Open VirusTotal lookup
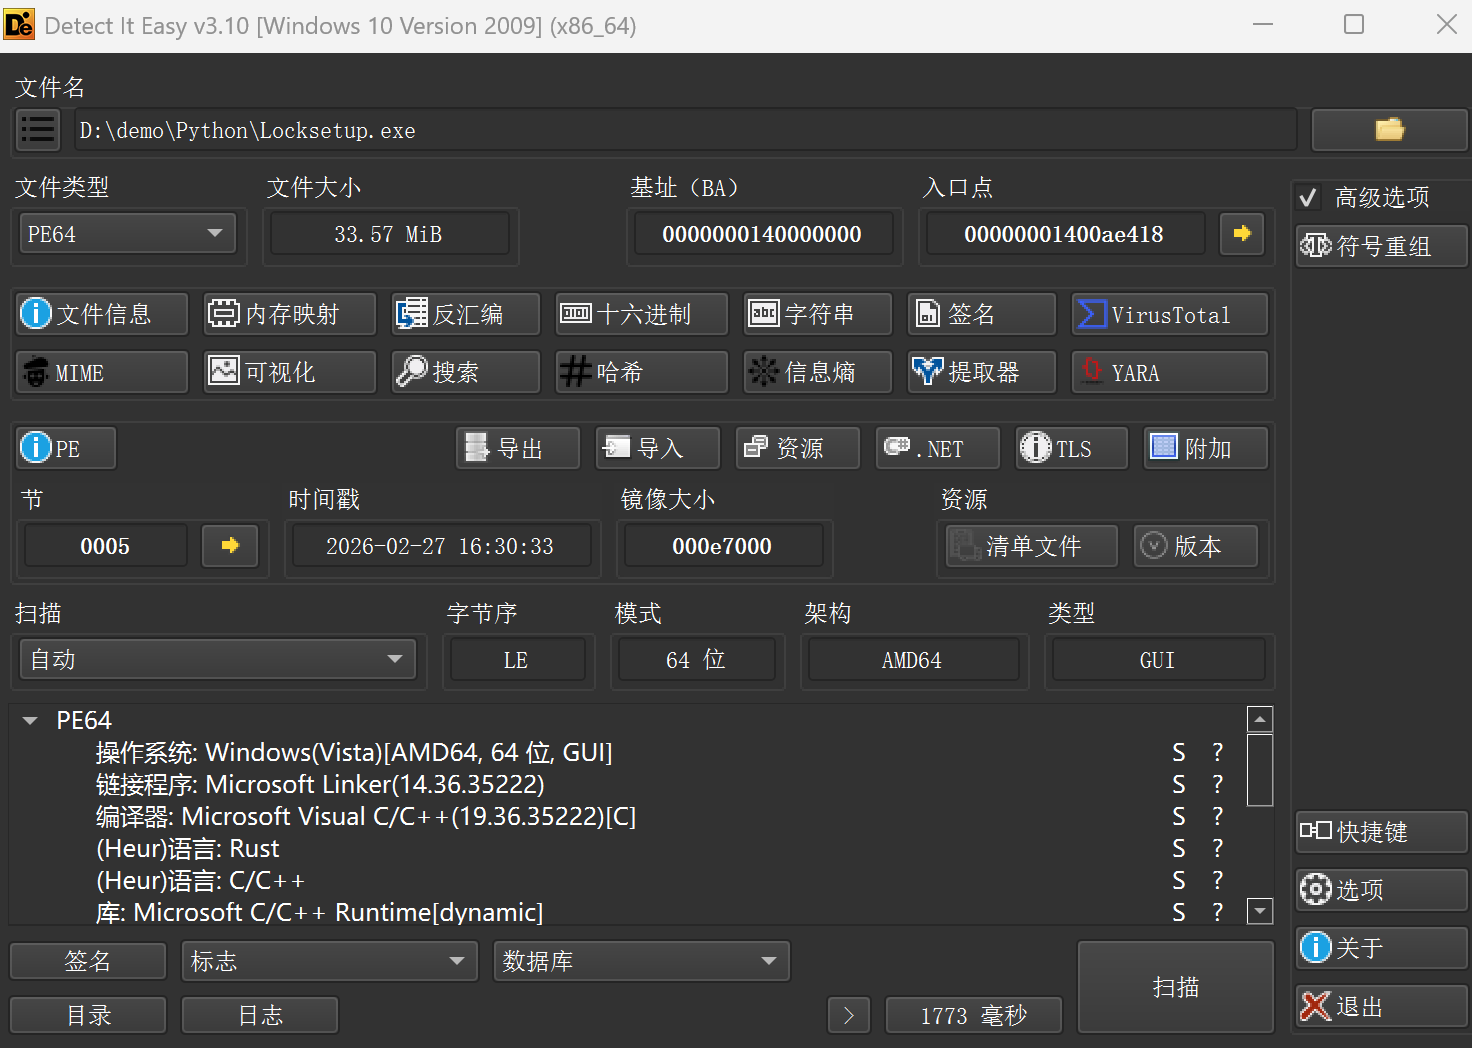 click(x=1169, y=315)
